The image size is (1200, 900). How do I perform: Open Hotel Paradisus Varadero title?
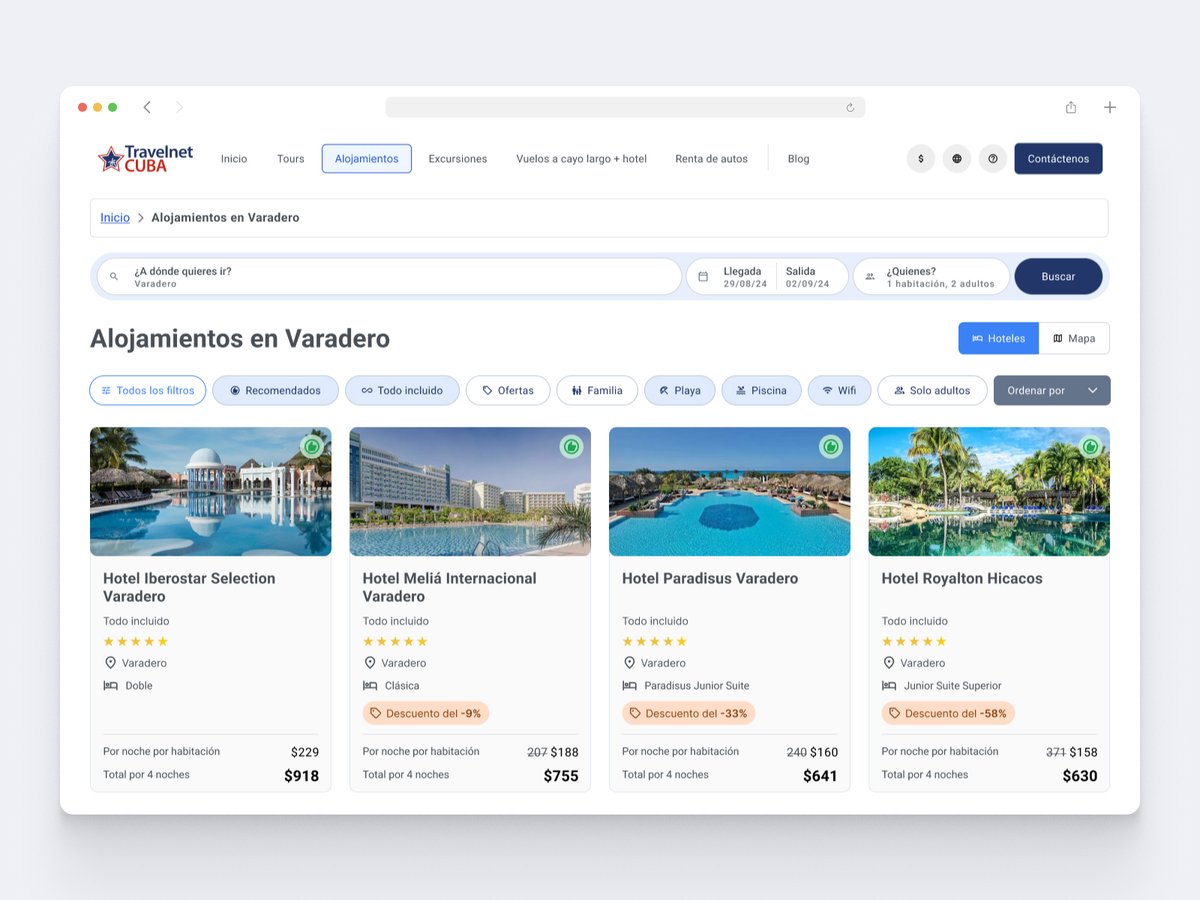710,578
